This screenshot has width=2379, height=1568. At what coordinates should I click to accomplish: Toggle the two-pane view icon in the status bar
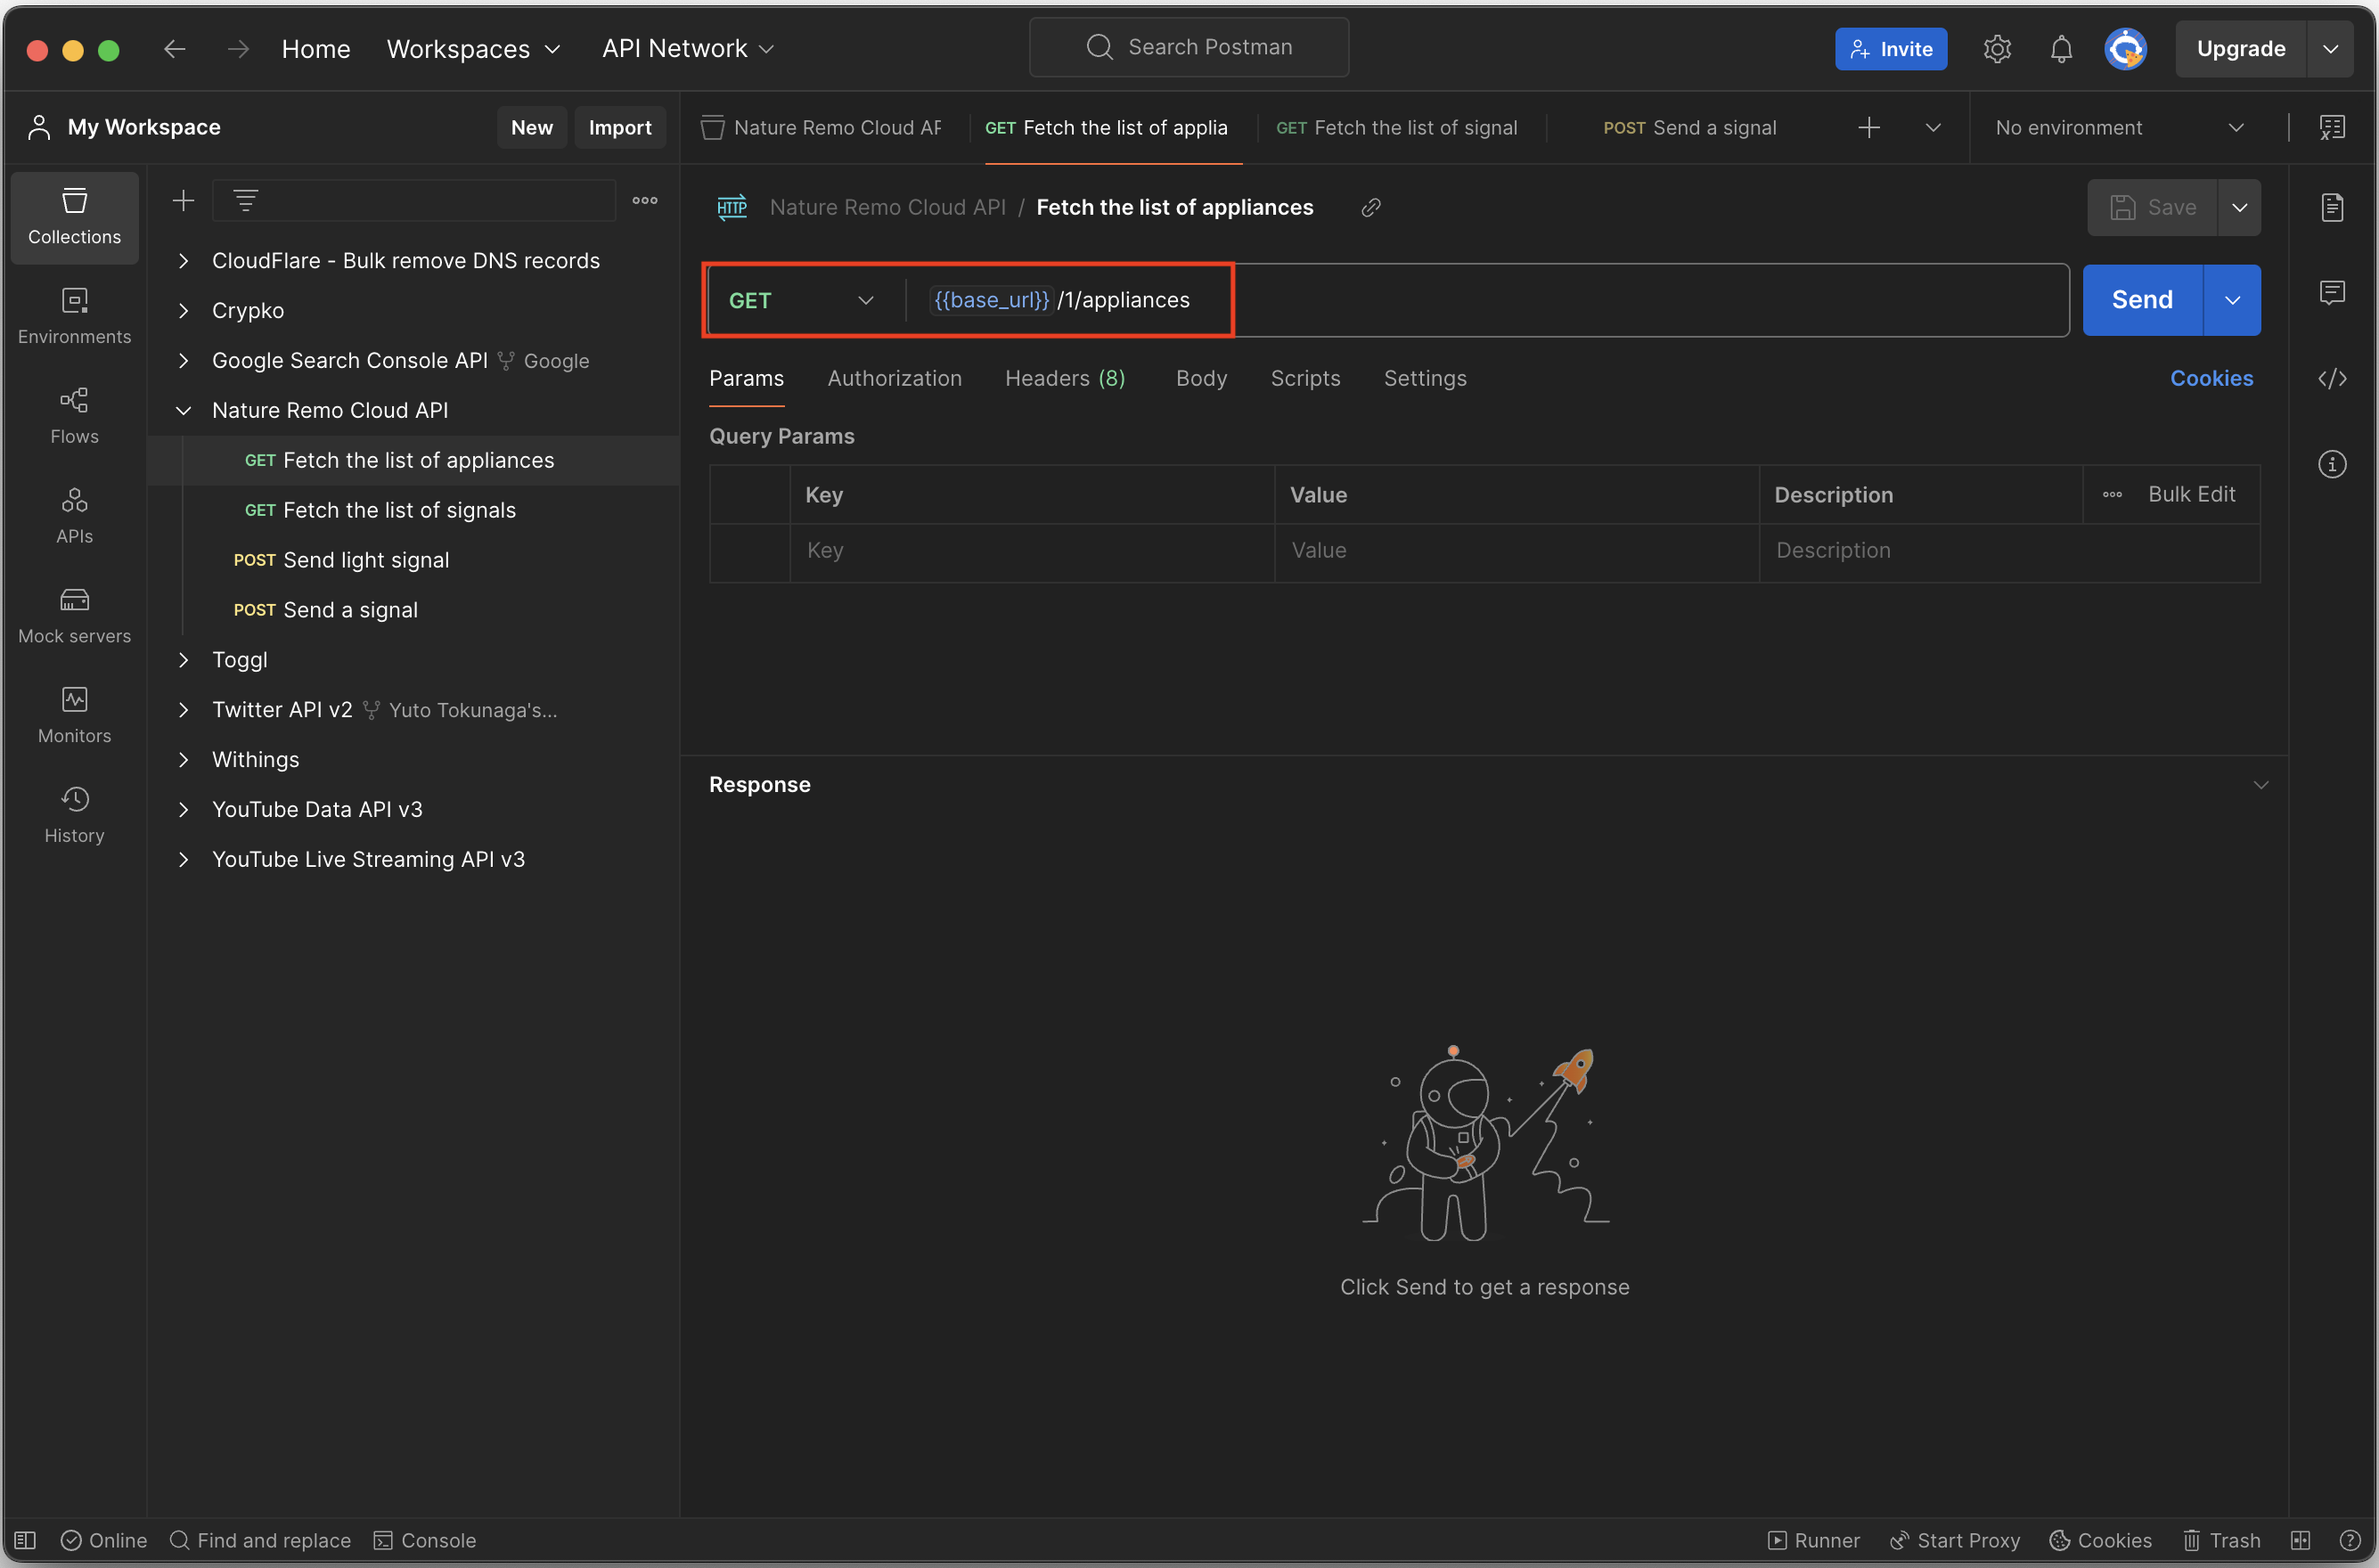tap(2299, 1540)
